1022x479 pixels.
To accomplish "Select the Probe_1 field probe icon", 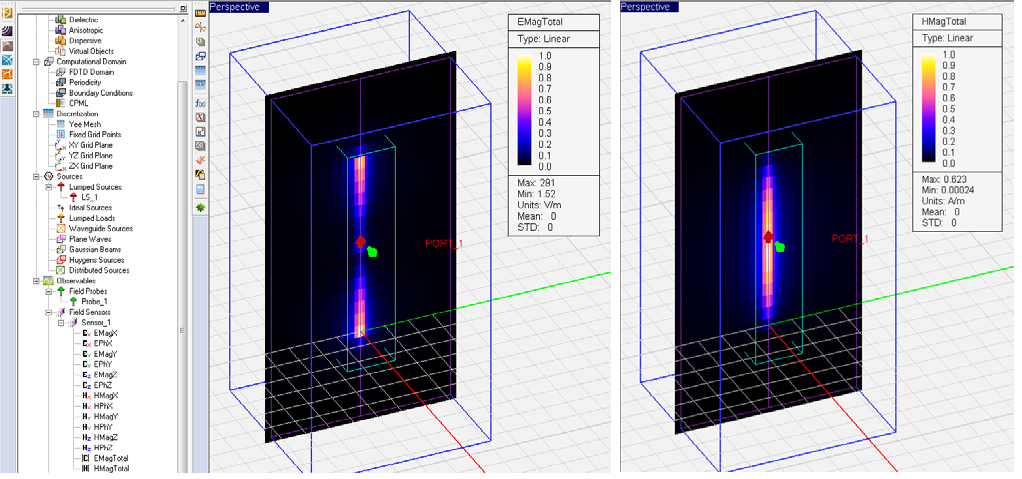I will 73,301.
